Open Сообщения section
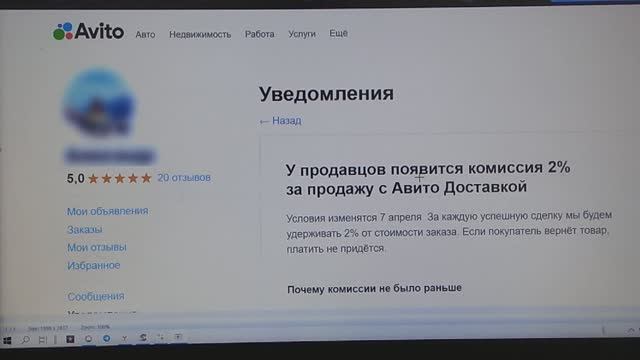This screenshot has width=640, height=360. pyautogui.click(x=96, y=296)
